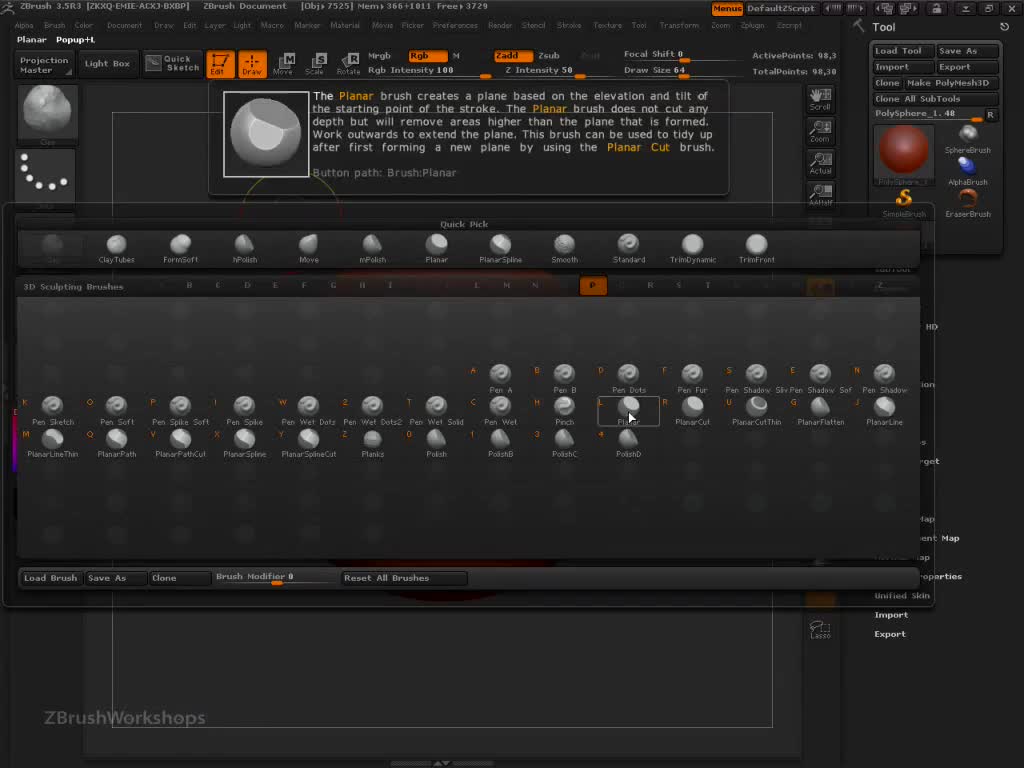Pick the TrimDynamic brush in Quick Pick
Image resolution: width=1024 pixels, height=768 pixels.
tap(692, 249)
